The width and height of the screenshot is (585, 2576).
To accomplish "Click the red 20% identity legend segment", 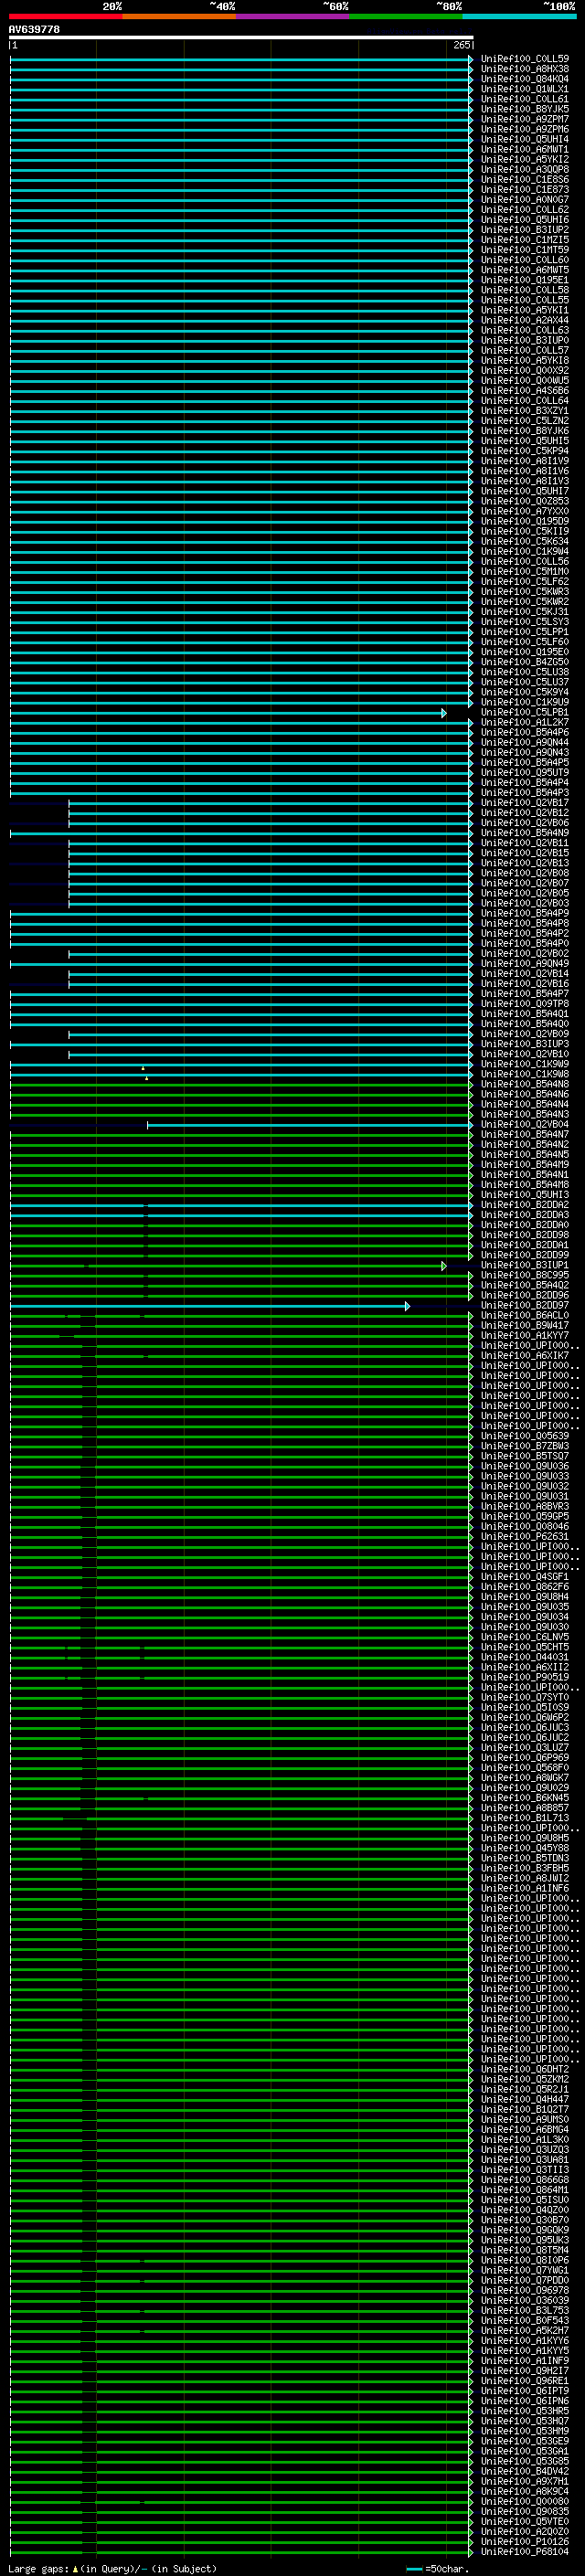I will [x=65, y=16].
